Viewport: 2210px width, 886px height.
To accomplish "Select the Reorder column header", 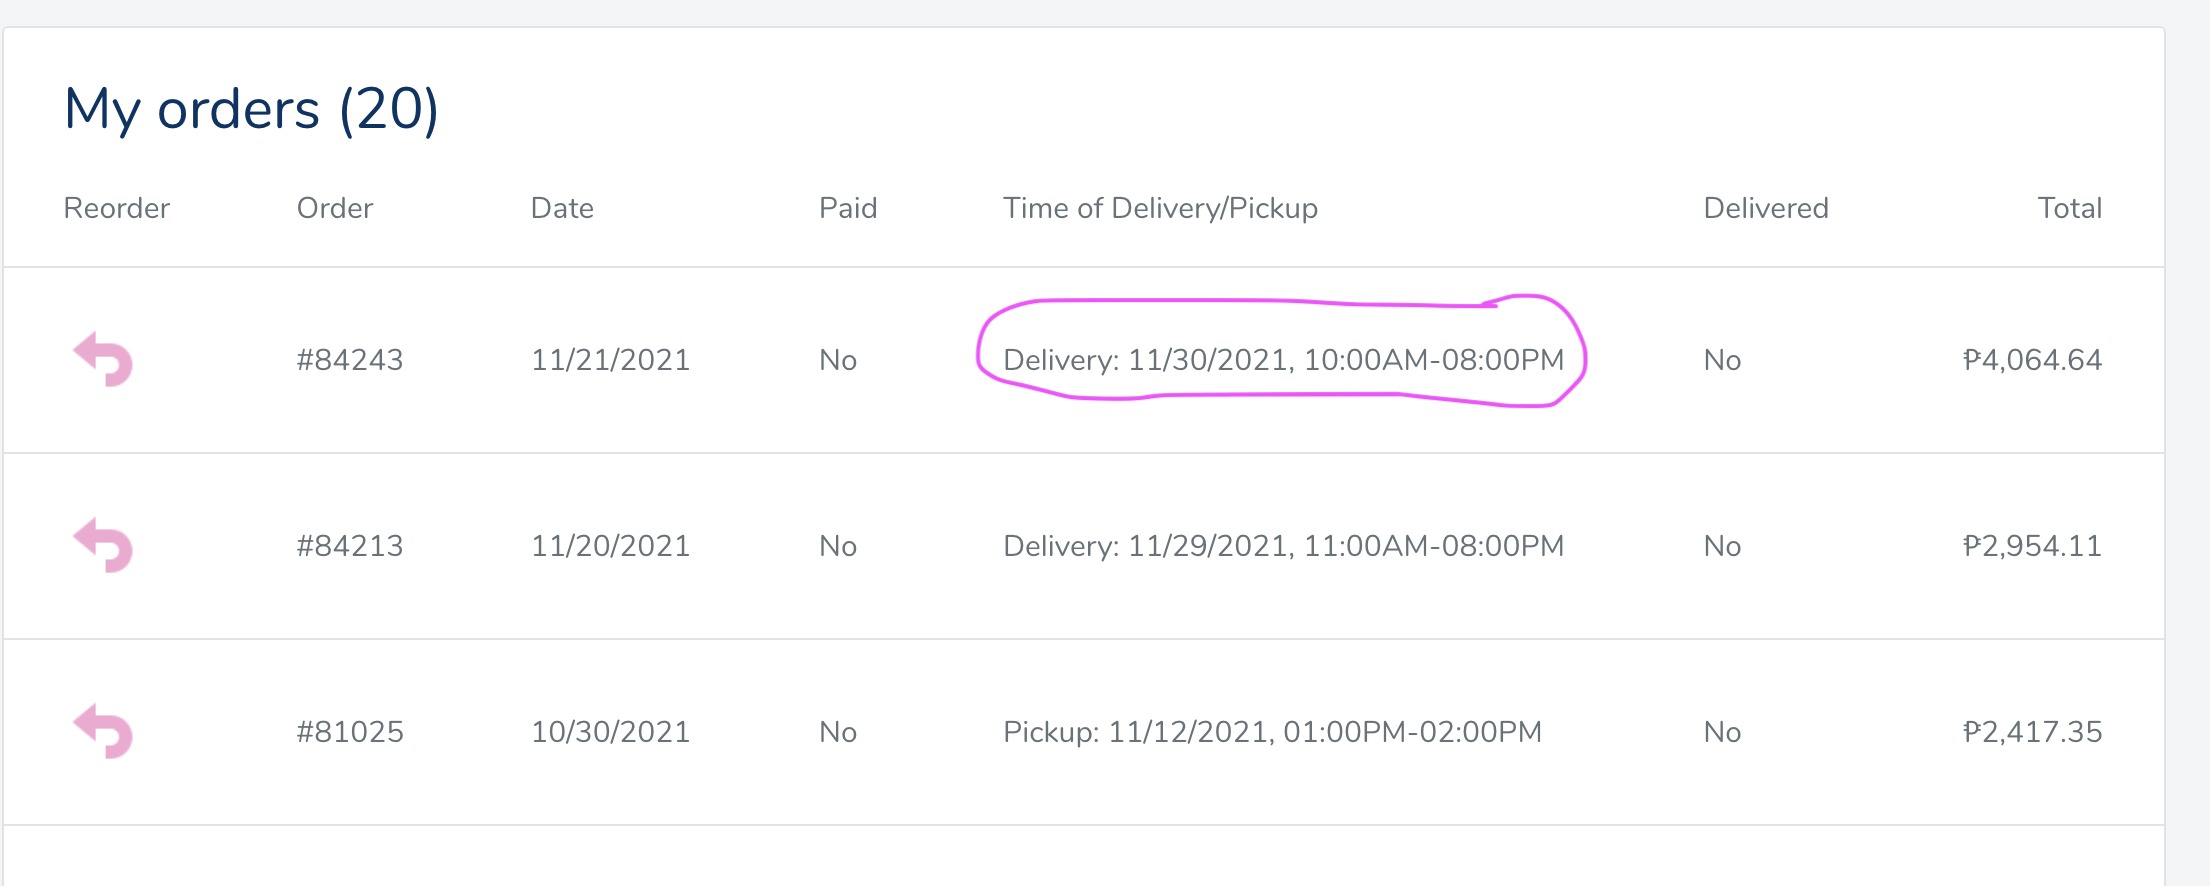I will coord(117,208).
